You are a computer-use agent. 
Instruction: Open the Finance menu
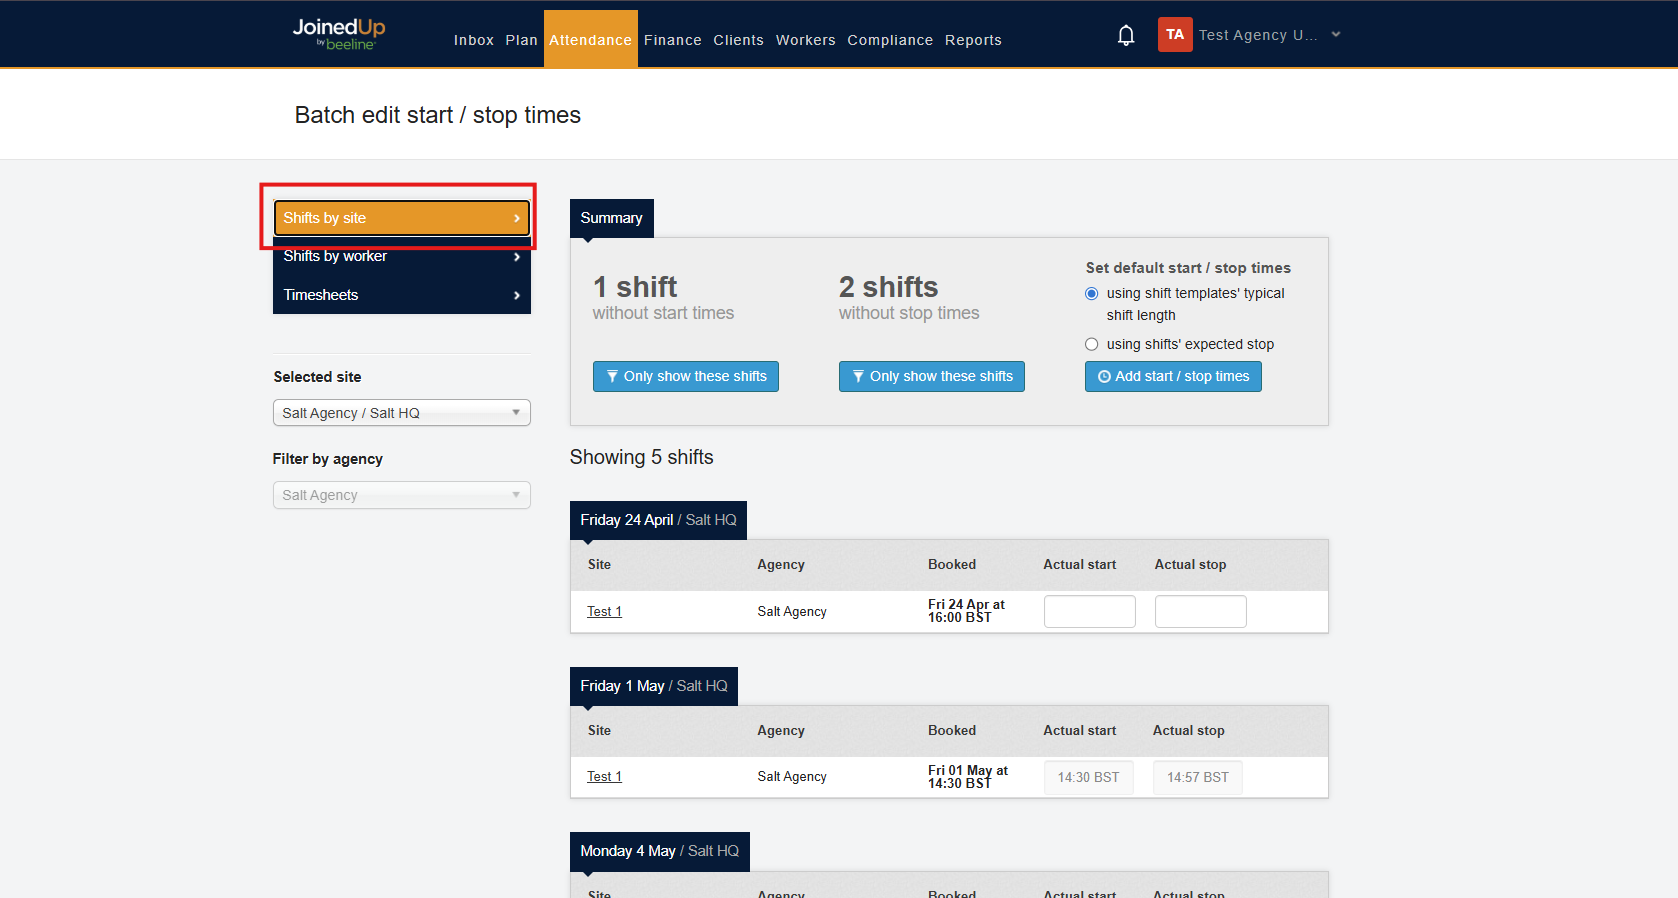pyautogui.click(x=673, y=40)
